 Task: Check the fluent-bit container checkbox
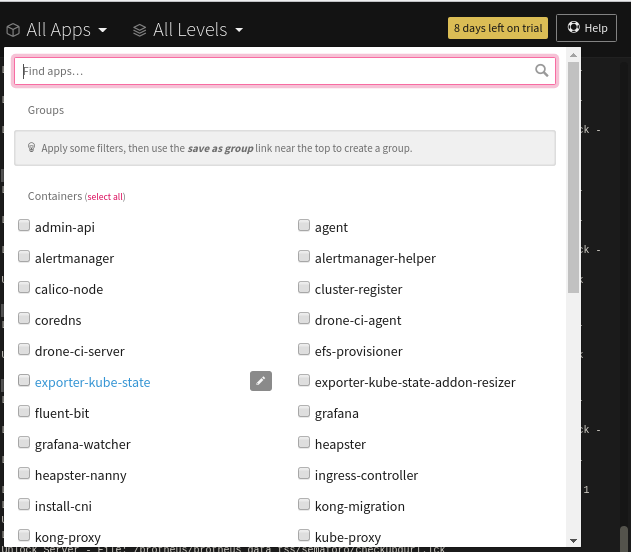pos(24,412)
